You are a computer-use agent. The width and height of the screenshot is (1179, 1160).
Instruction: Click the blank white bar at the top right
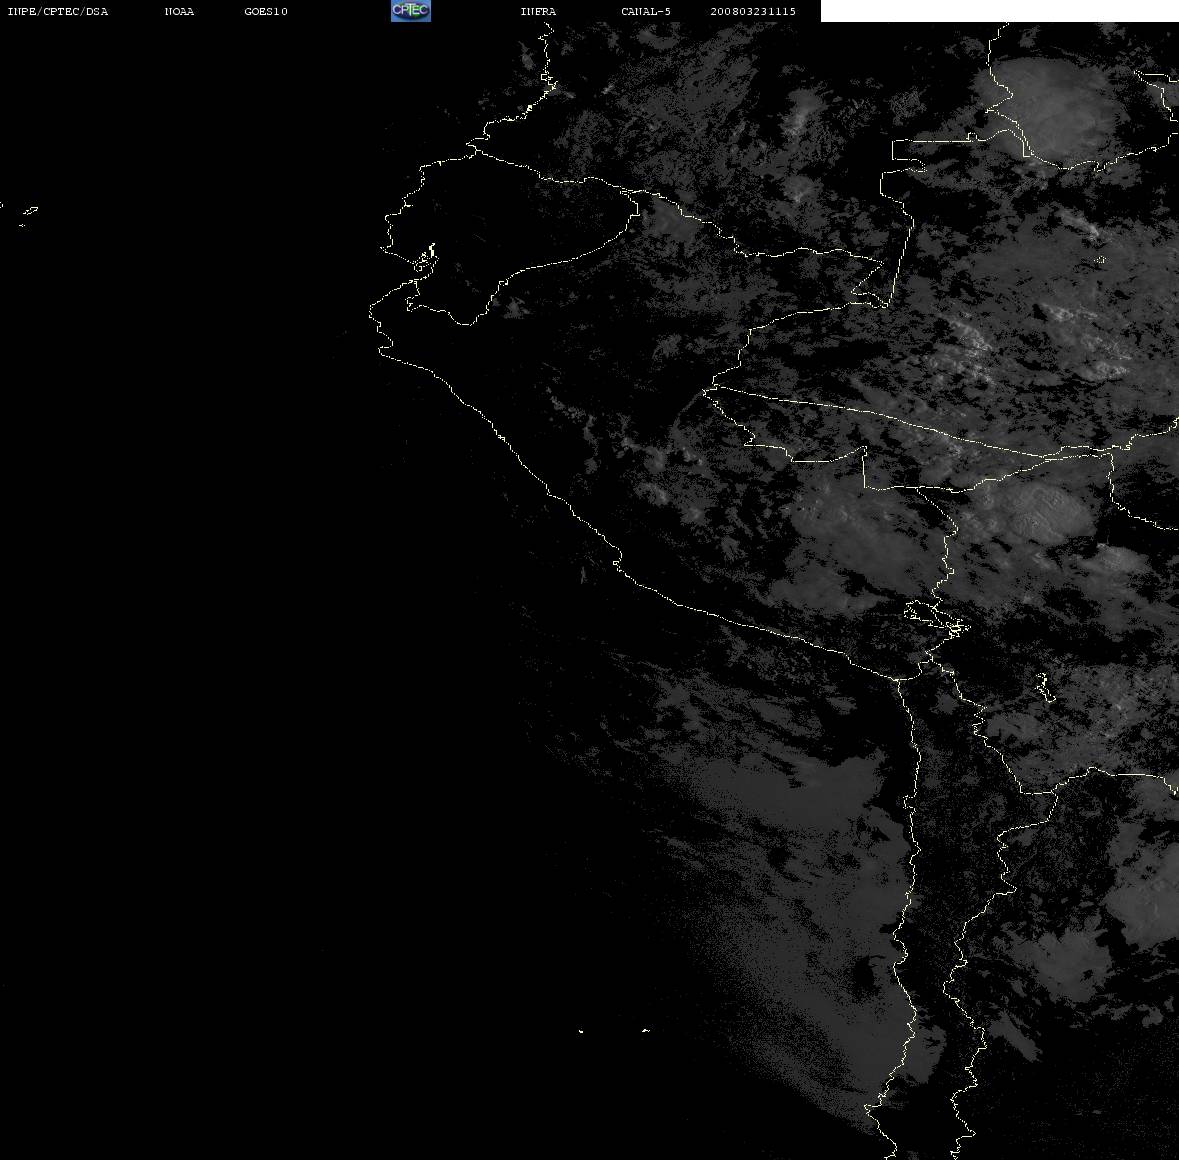tap(999, 11)
